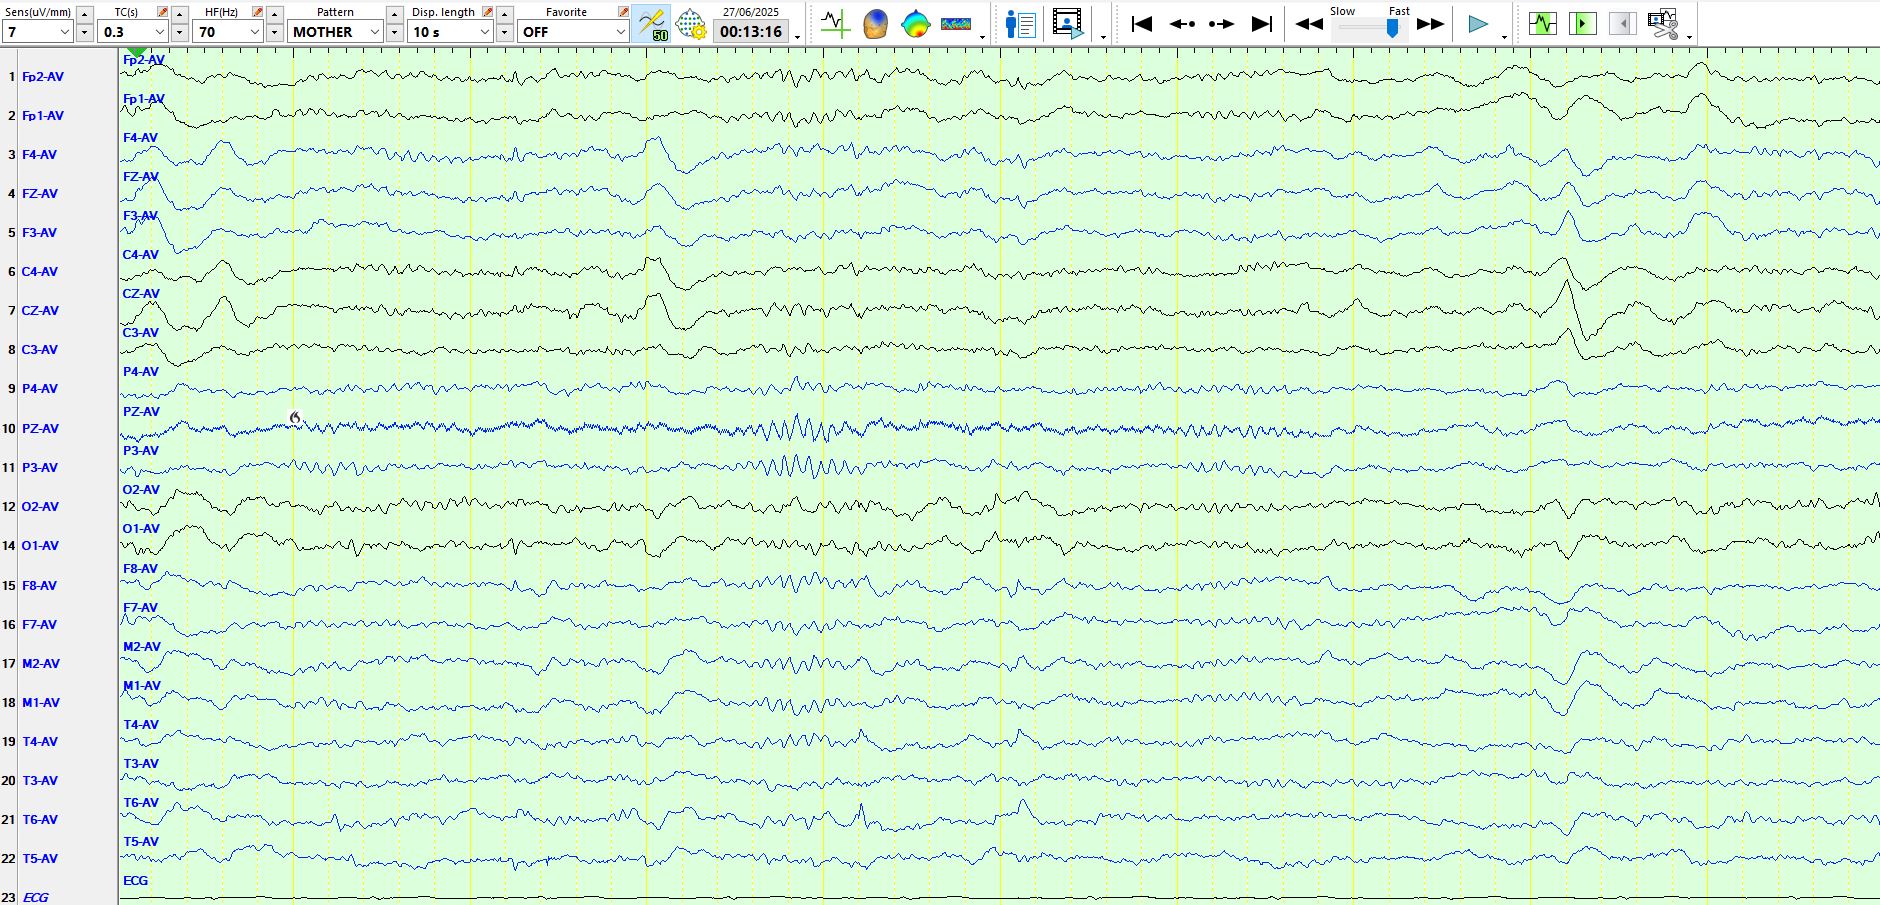Open the 3D head voltage map icon
This screenshot has height=905, width=1880.
pos(875,24)
